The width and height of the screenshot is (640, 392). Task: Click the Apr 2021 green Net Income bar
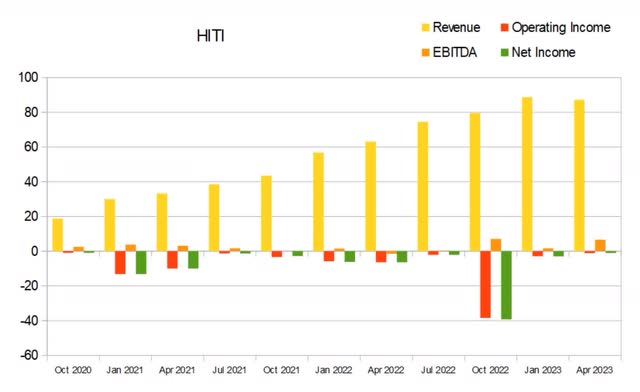193,260
